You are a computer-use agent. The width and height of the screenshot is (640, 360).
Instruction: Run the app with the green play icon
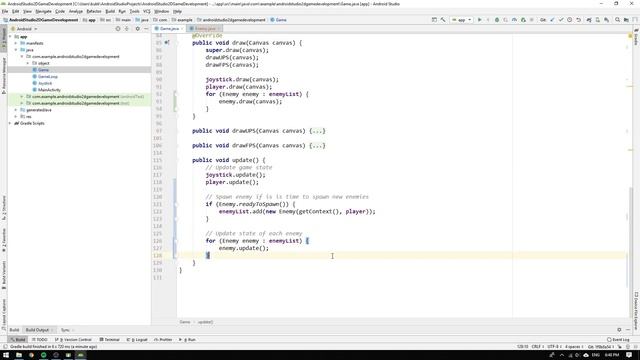click(x=480, y=20)
